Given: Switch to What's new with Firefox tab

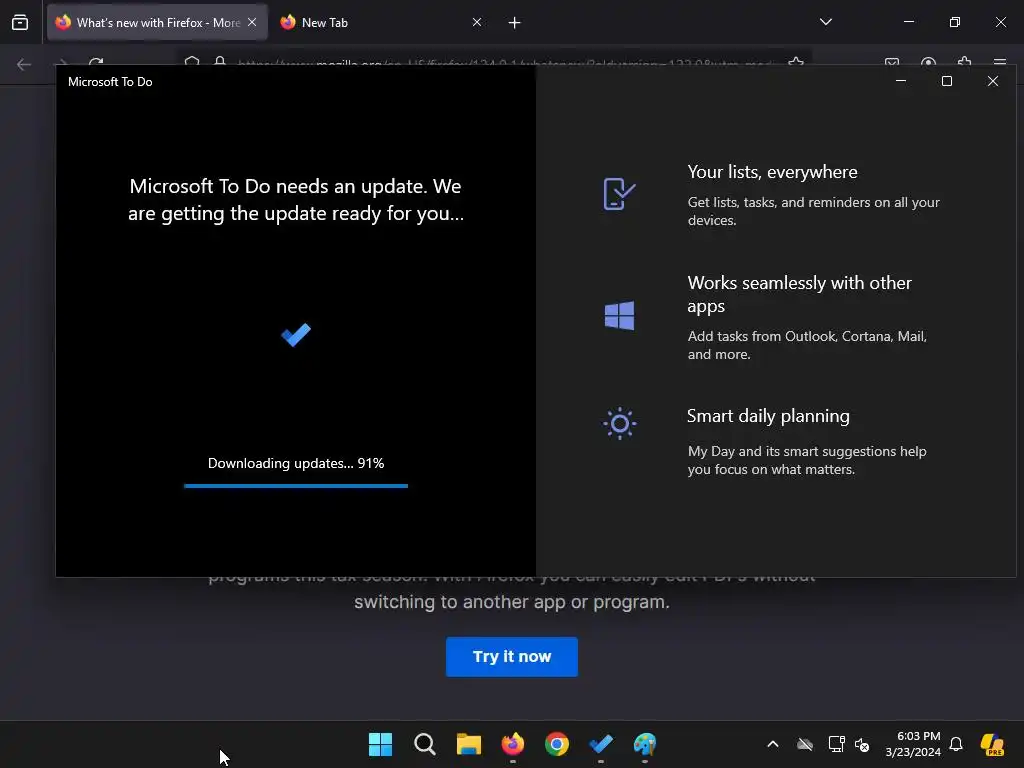Looking at the screenshot, I should [157, 22].
